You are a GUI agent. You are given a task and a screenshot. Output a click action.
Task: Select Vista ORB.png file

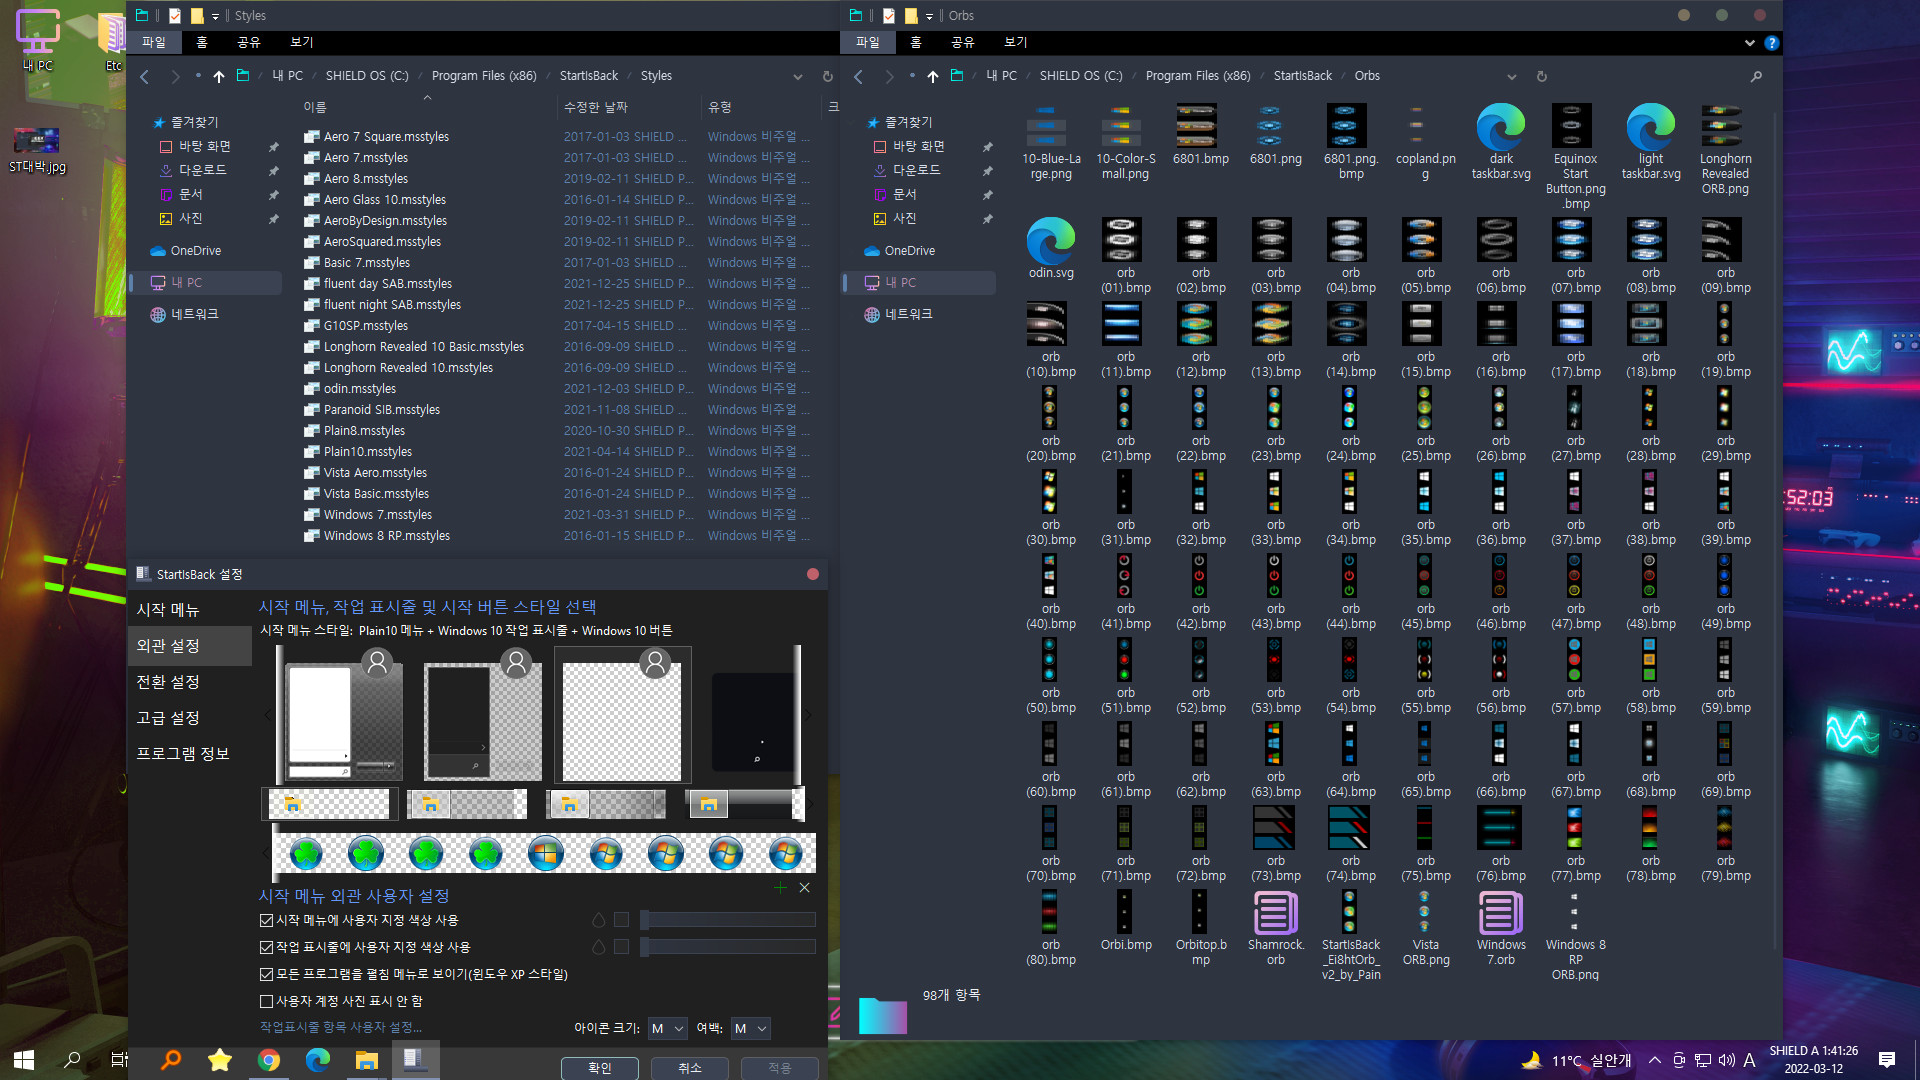point(1426,927)
